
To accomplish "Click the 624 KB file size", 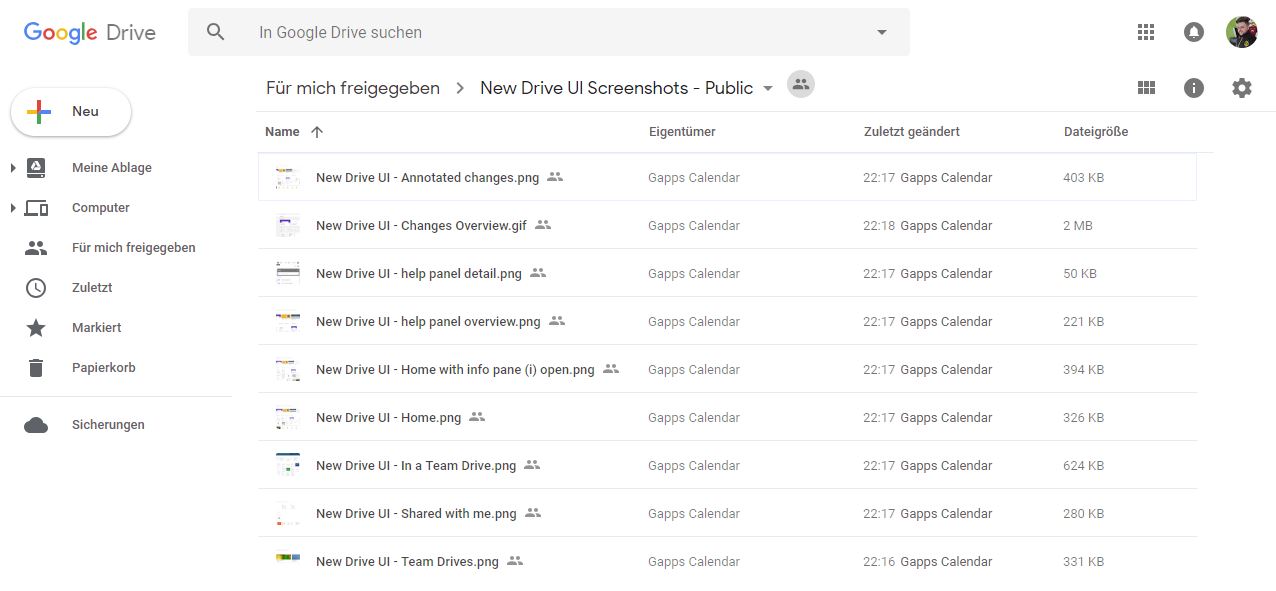I will point(1084,465).
